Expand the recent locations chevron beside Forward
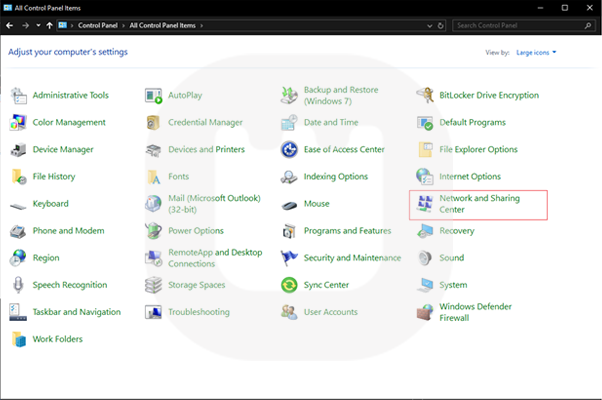 tap(38, 25)
